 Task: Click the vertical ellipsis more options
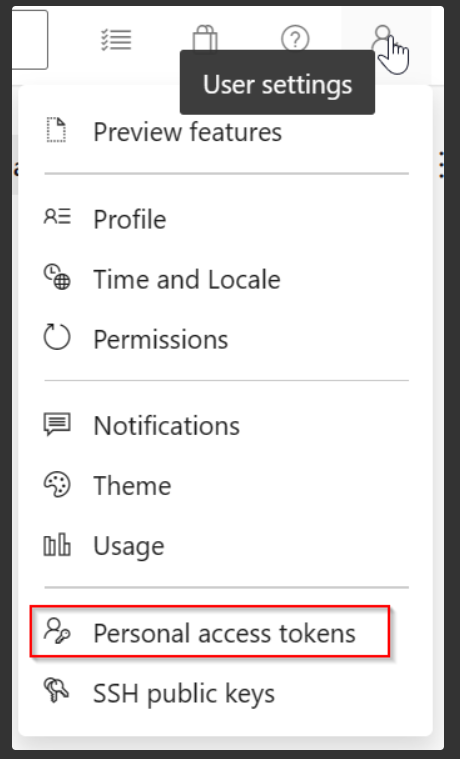click(x=441, y=165)
